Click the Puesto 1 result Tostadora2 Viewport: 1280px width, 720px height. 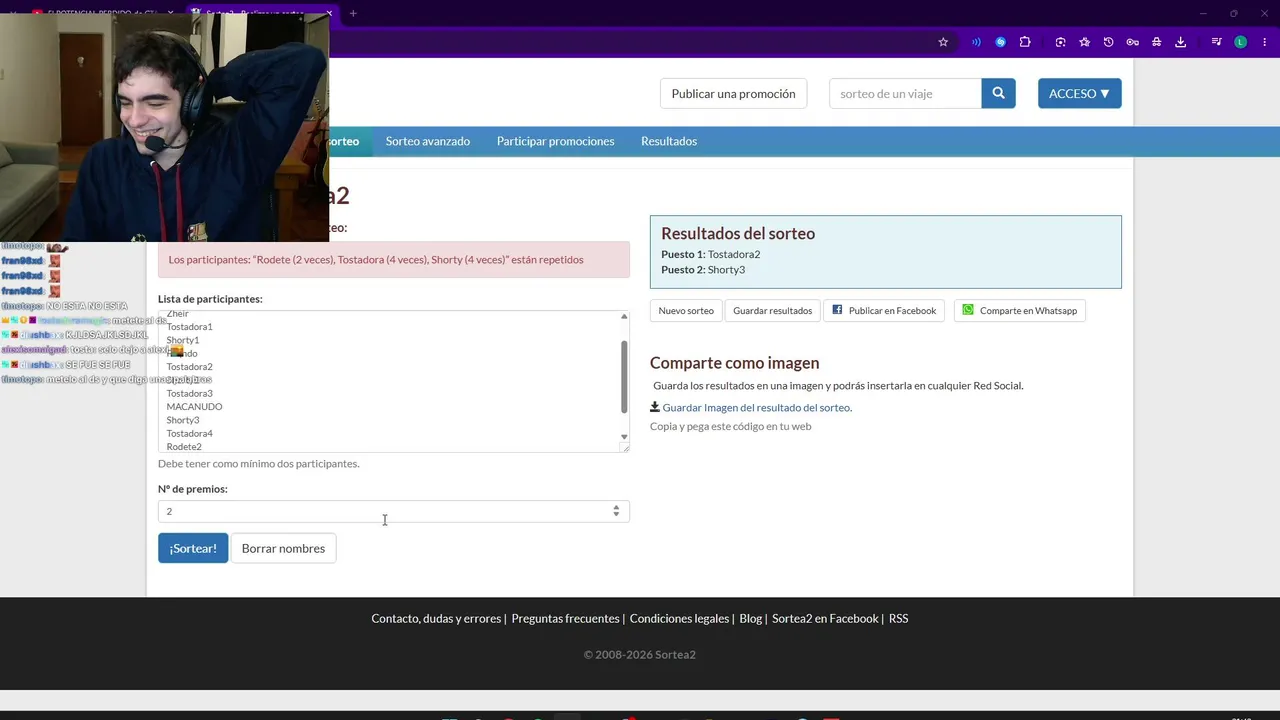[734, 254]
